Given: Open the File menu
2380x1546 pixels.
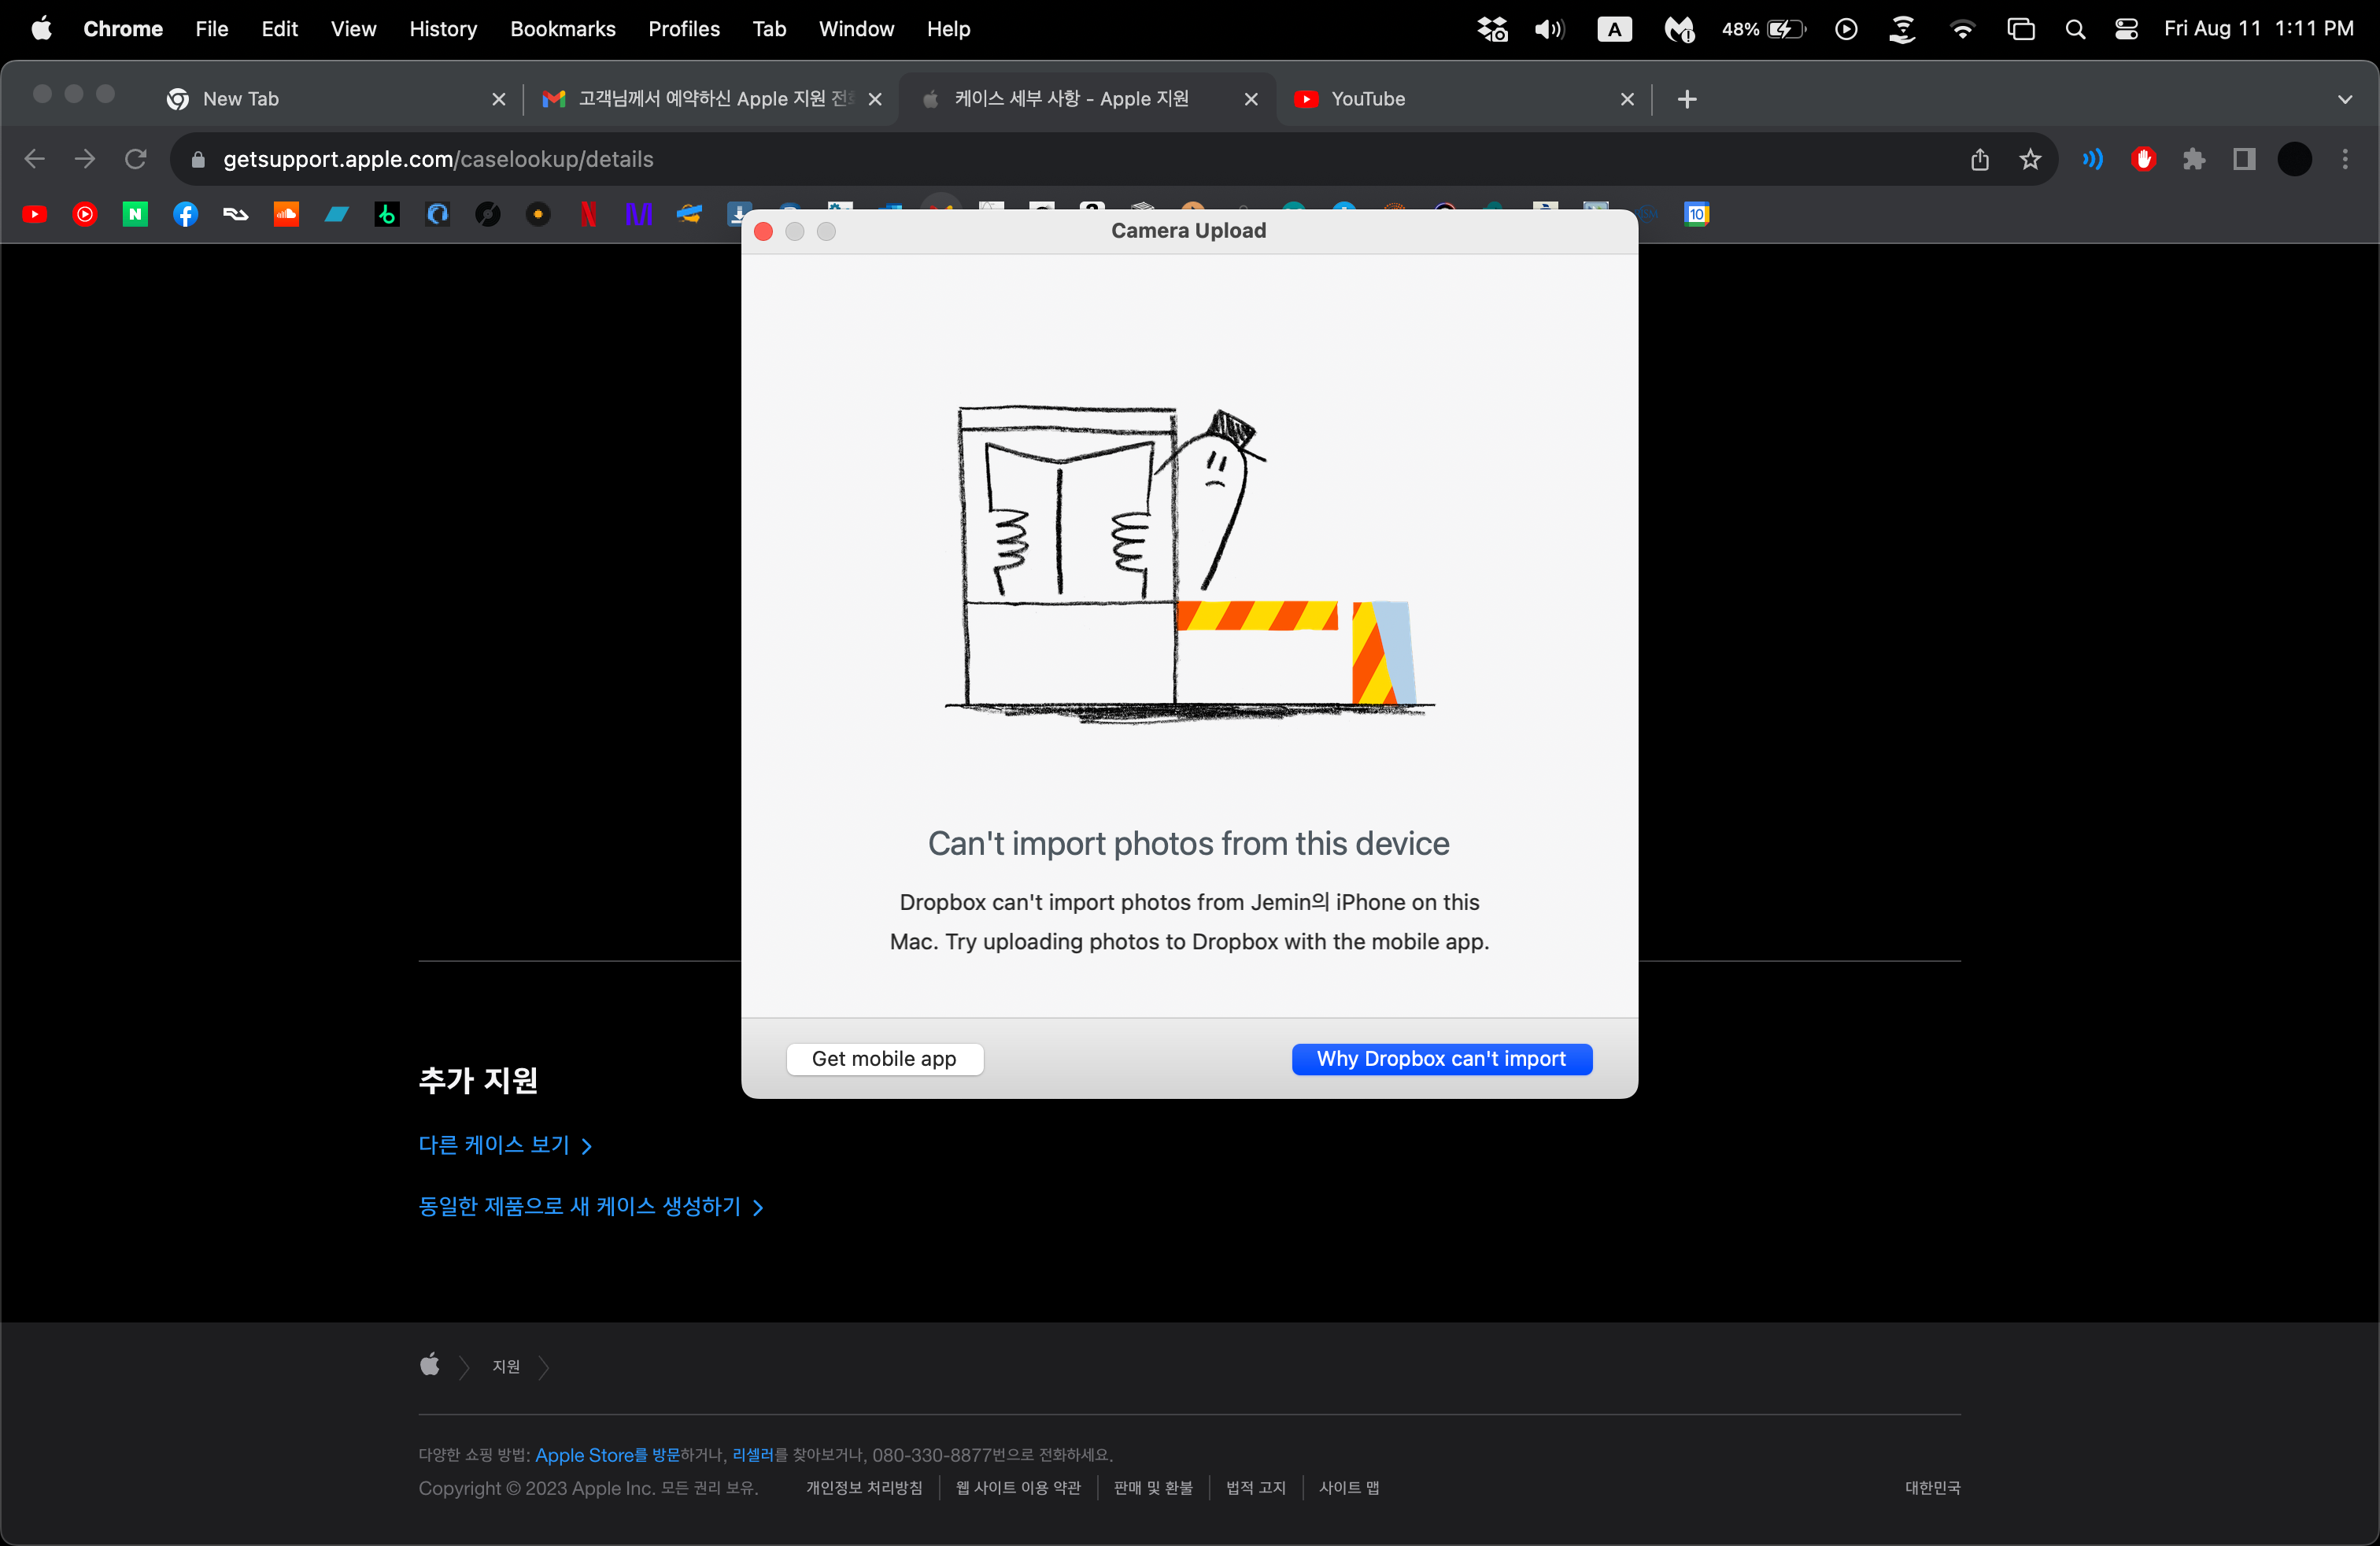Looking at the screenshot, I should point(211,29).
